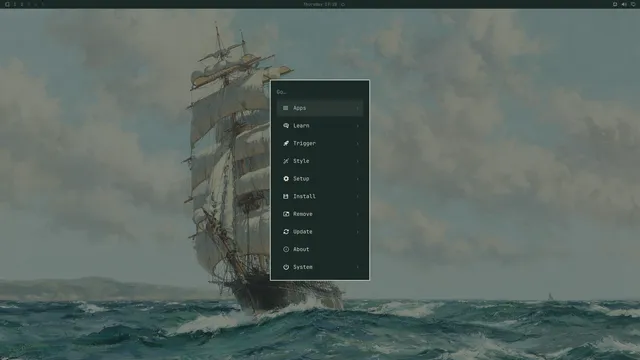Expand the Update submenu chevron

pyautogui.click(x=358, y=231)
